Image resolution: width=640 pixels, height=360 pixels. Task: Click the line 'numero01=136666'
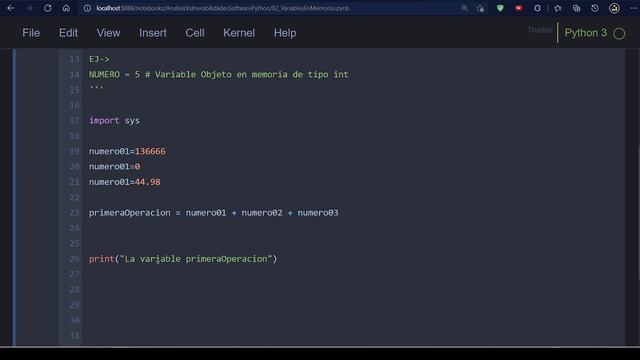[127, 151]
